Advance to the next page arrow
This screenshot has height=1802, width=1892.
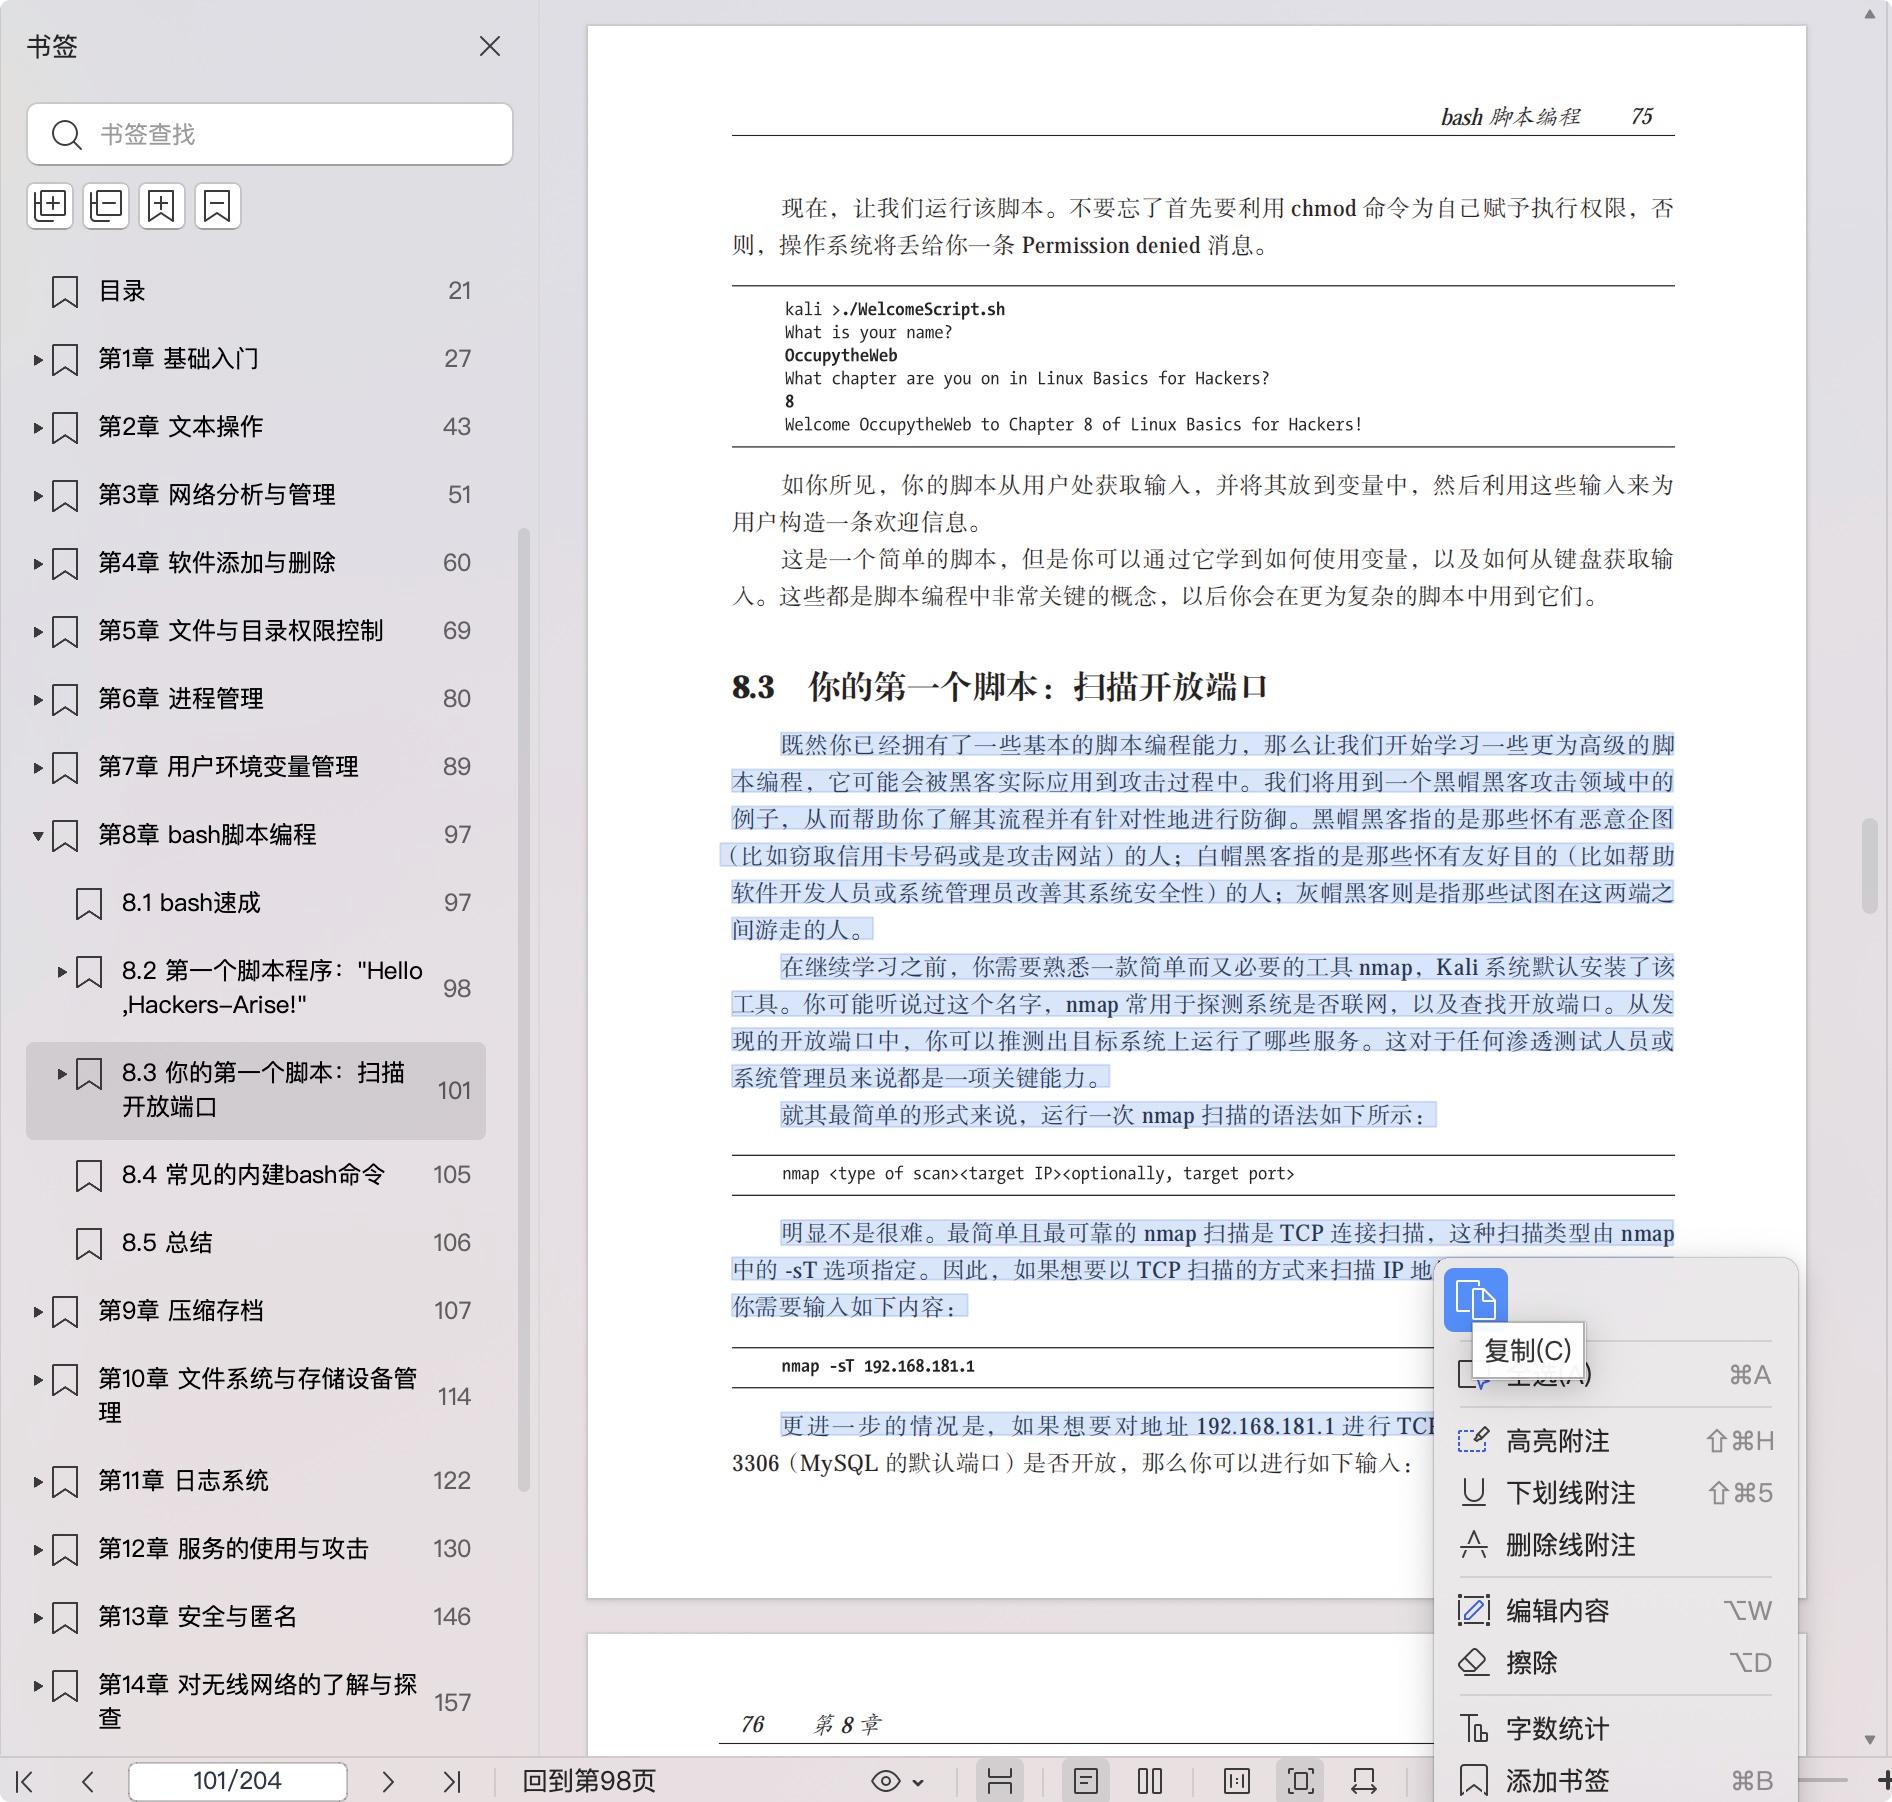click(388, 1781)
